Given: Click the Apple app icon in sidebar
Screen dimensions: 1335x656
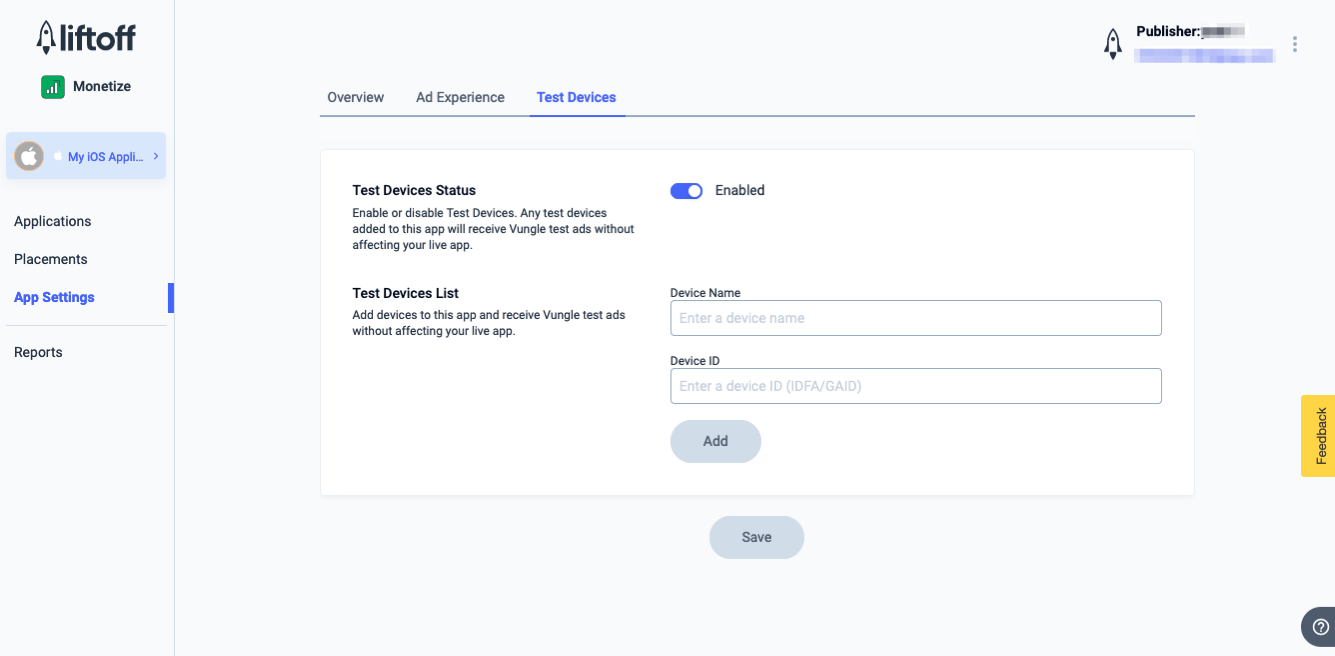Looking at the screenshot, I should point(29,156).
